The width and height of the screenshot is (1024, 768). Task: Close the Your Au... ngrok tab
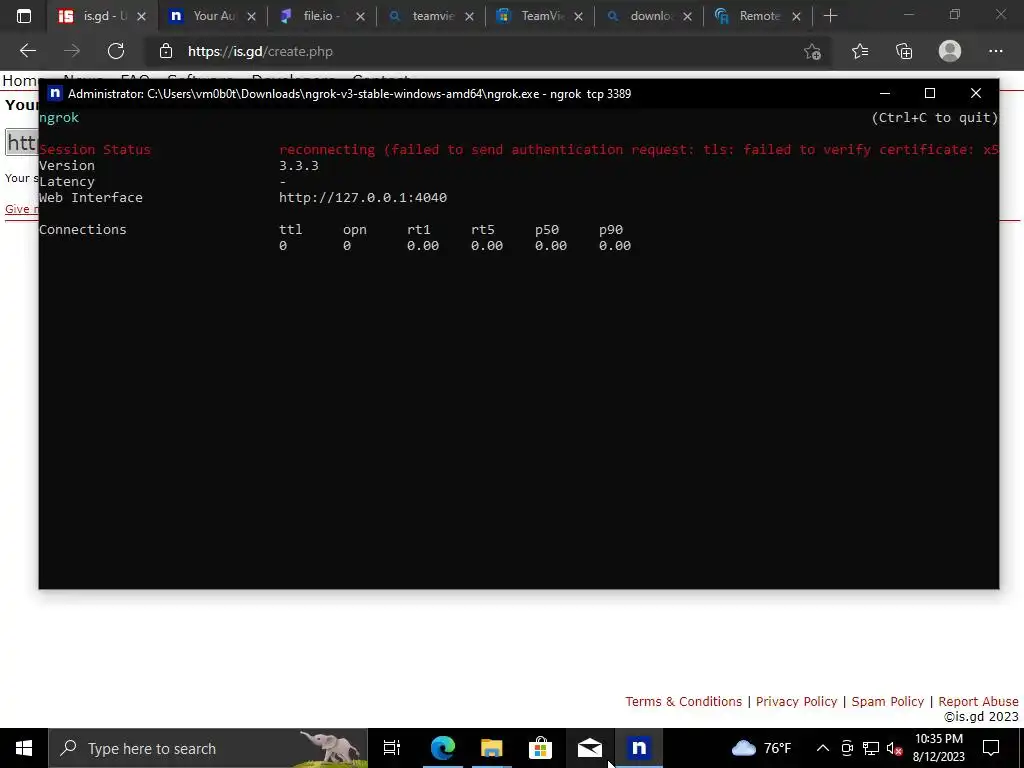point(251,16)
